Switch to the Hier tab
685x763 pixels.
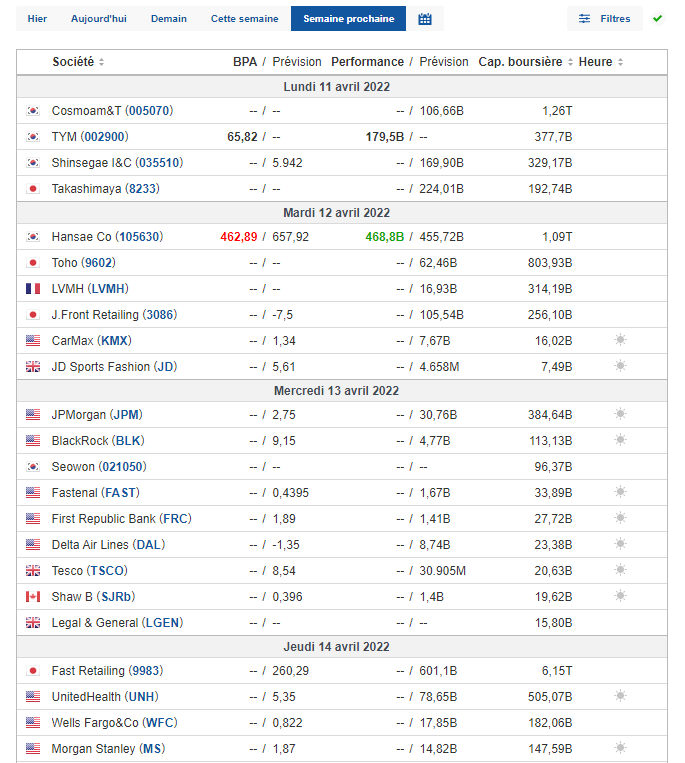37,19
